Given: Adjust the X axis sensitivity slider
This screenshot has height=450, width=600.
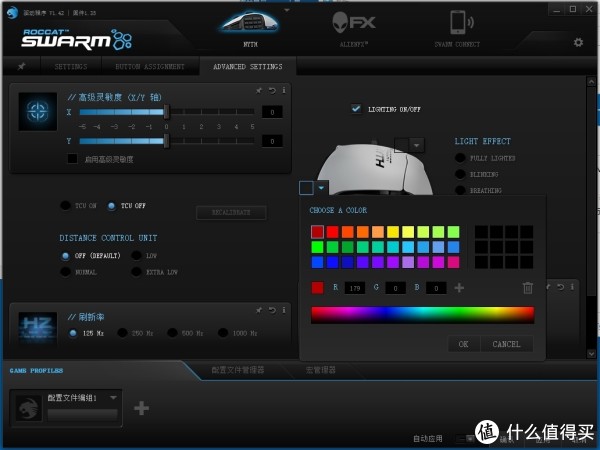Looking at the screenshot, I should (166, 112).
